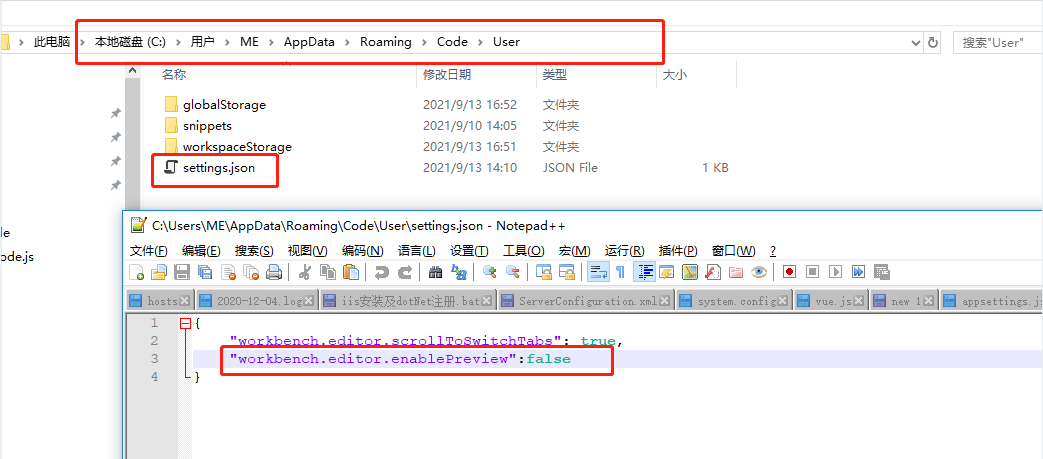Viewport: 1043px width, 459px height.
Task: Start macro recording with red dot icon
Action: [790, 271]
